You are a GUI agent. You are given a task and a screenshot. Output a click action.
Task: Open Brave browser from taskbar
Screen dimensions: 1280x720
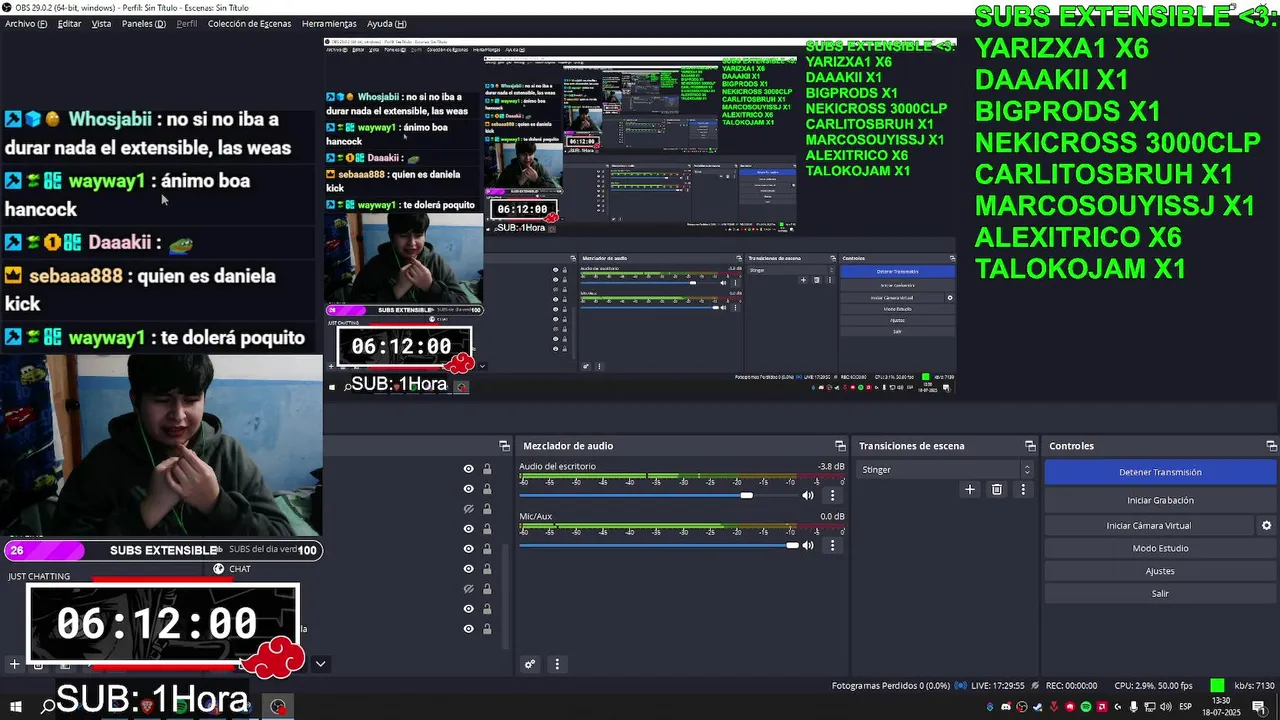tap(148, 706)
